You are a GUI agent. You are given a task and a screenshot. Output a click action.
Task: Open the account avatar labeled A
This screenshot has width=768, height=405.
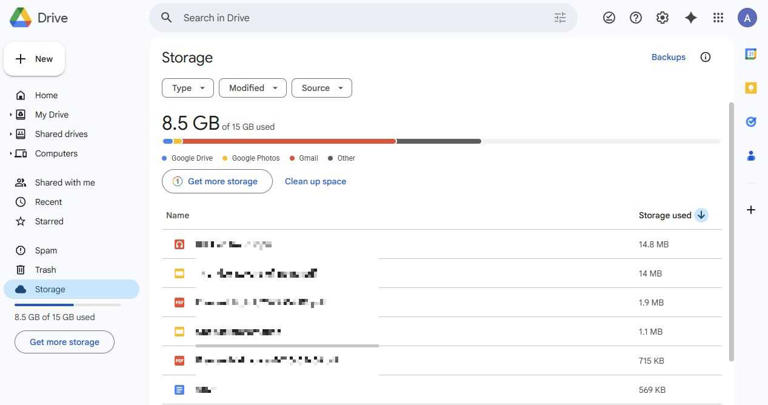coord(747,18)
